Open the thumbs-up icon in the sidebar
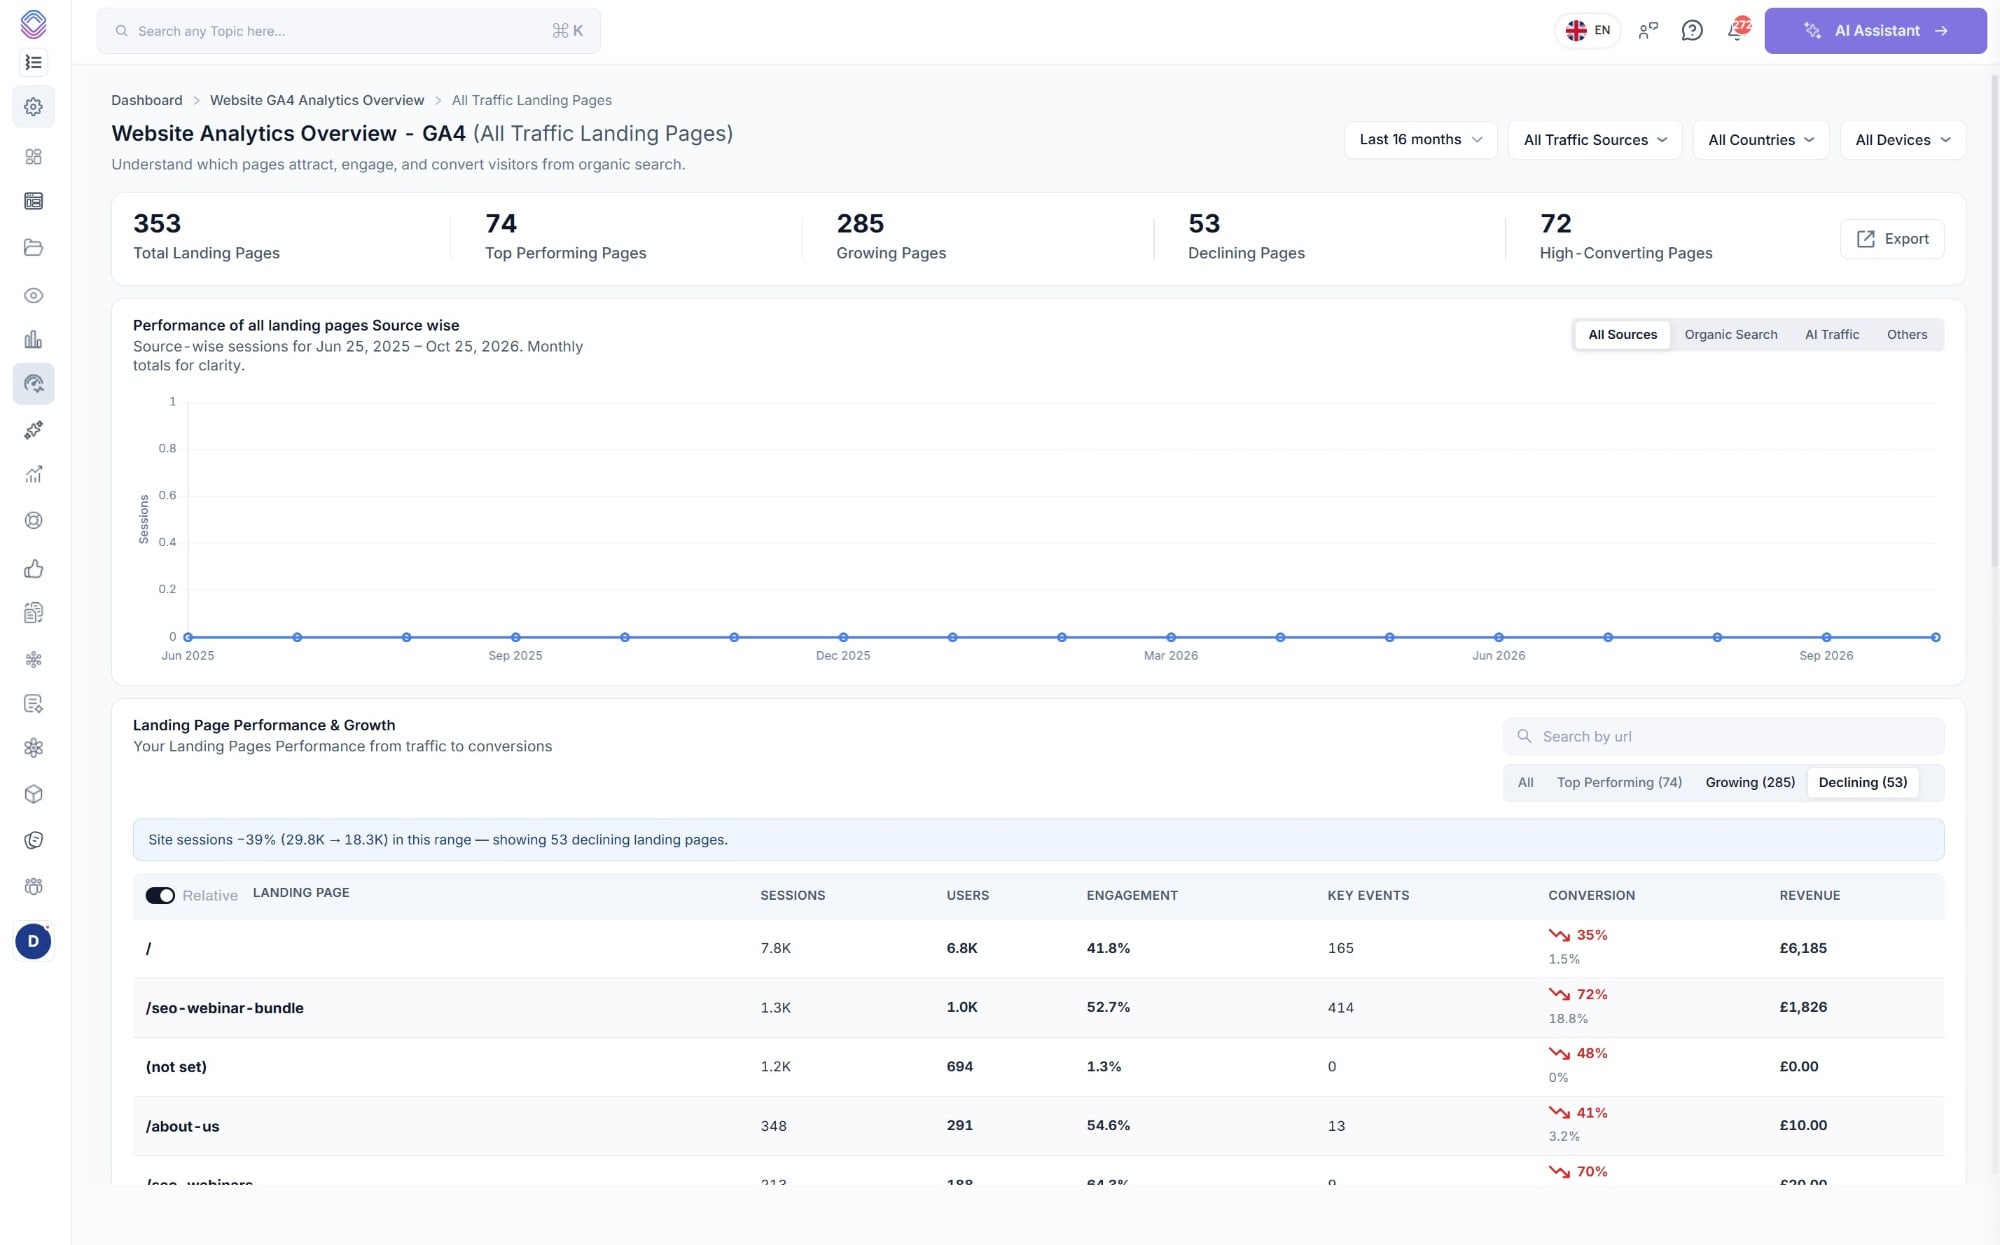2000x1245 pixels. (33, 569)
